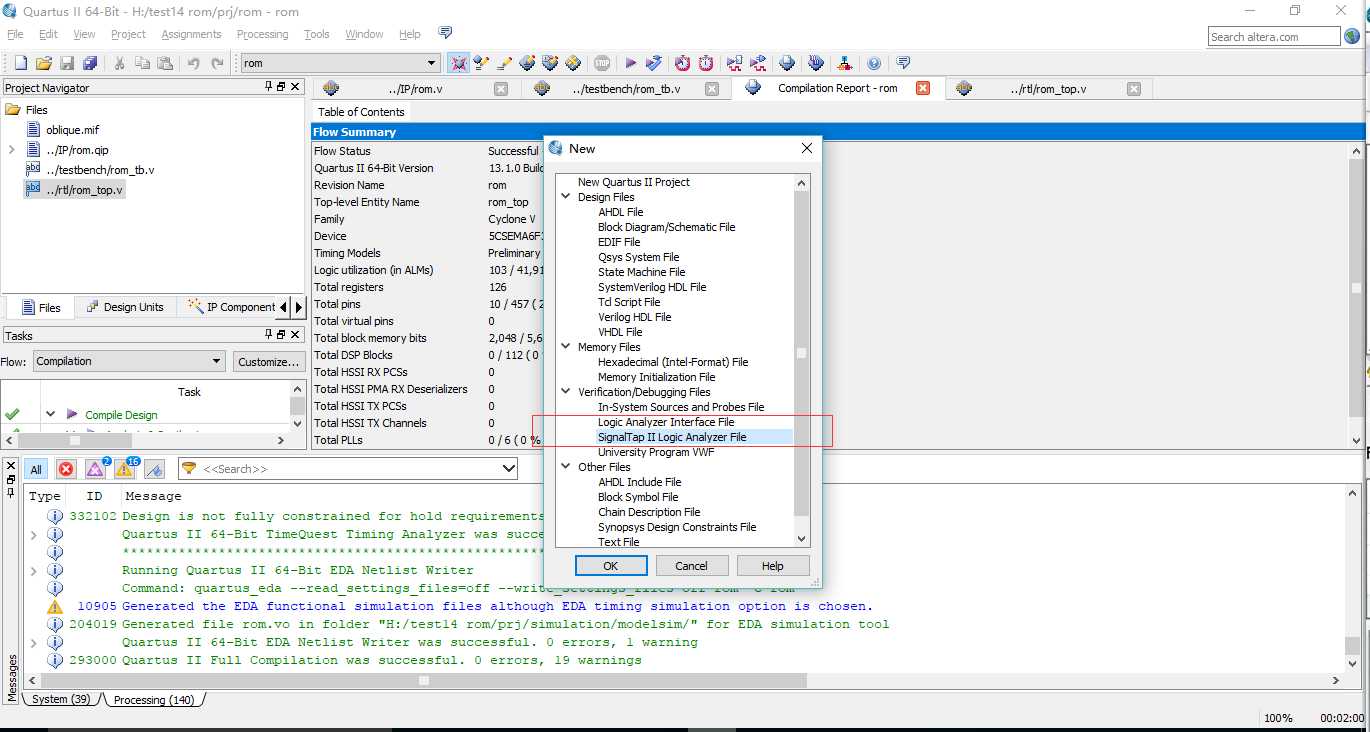1370x732 pixels.
Task: Expand the ../IP/rom.qip tree node
Action: pyautogui.click(x=11, y=150)
